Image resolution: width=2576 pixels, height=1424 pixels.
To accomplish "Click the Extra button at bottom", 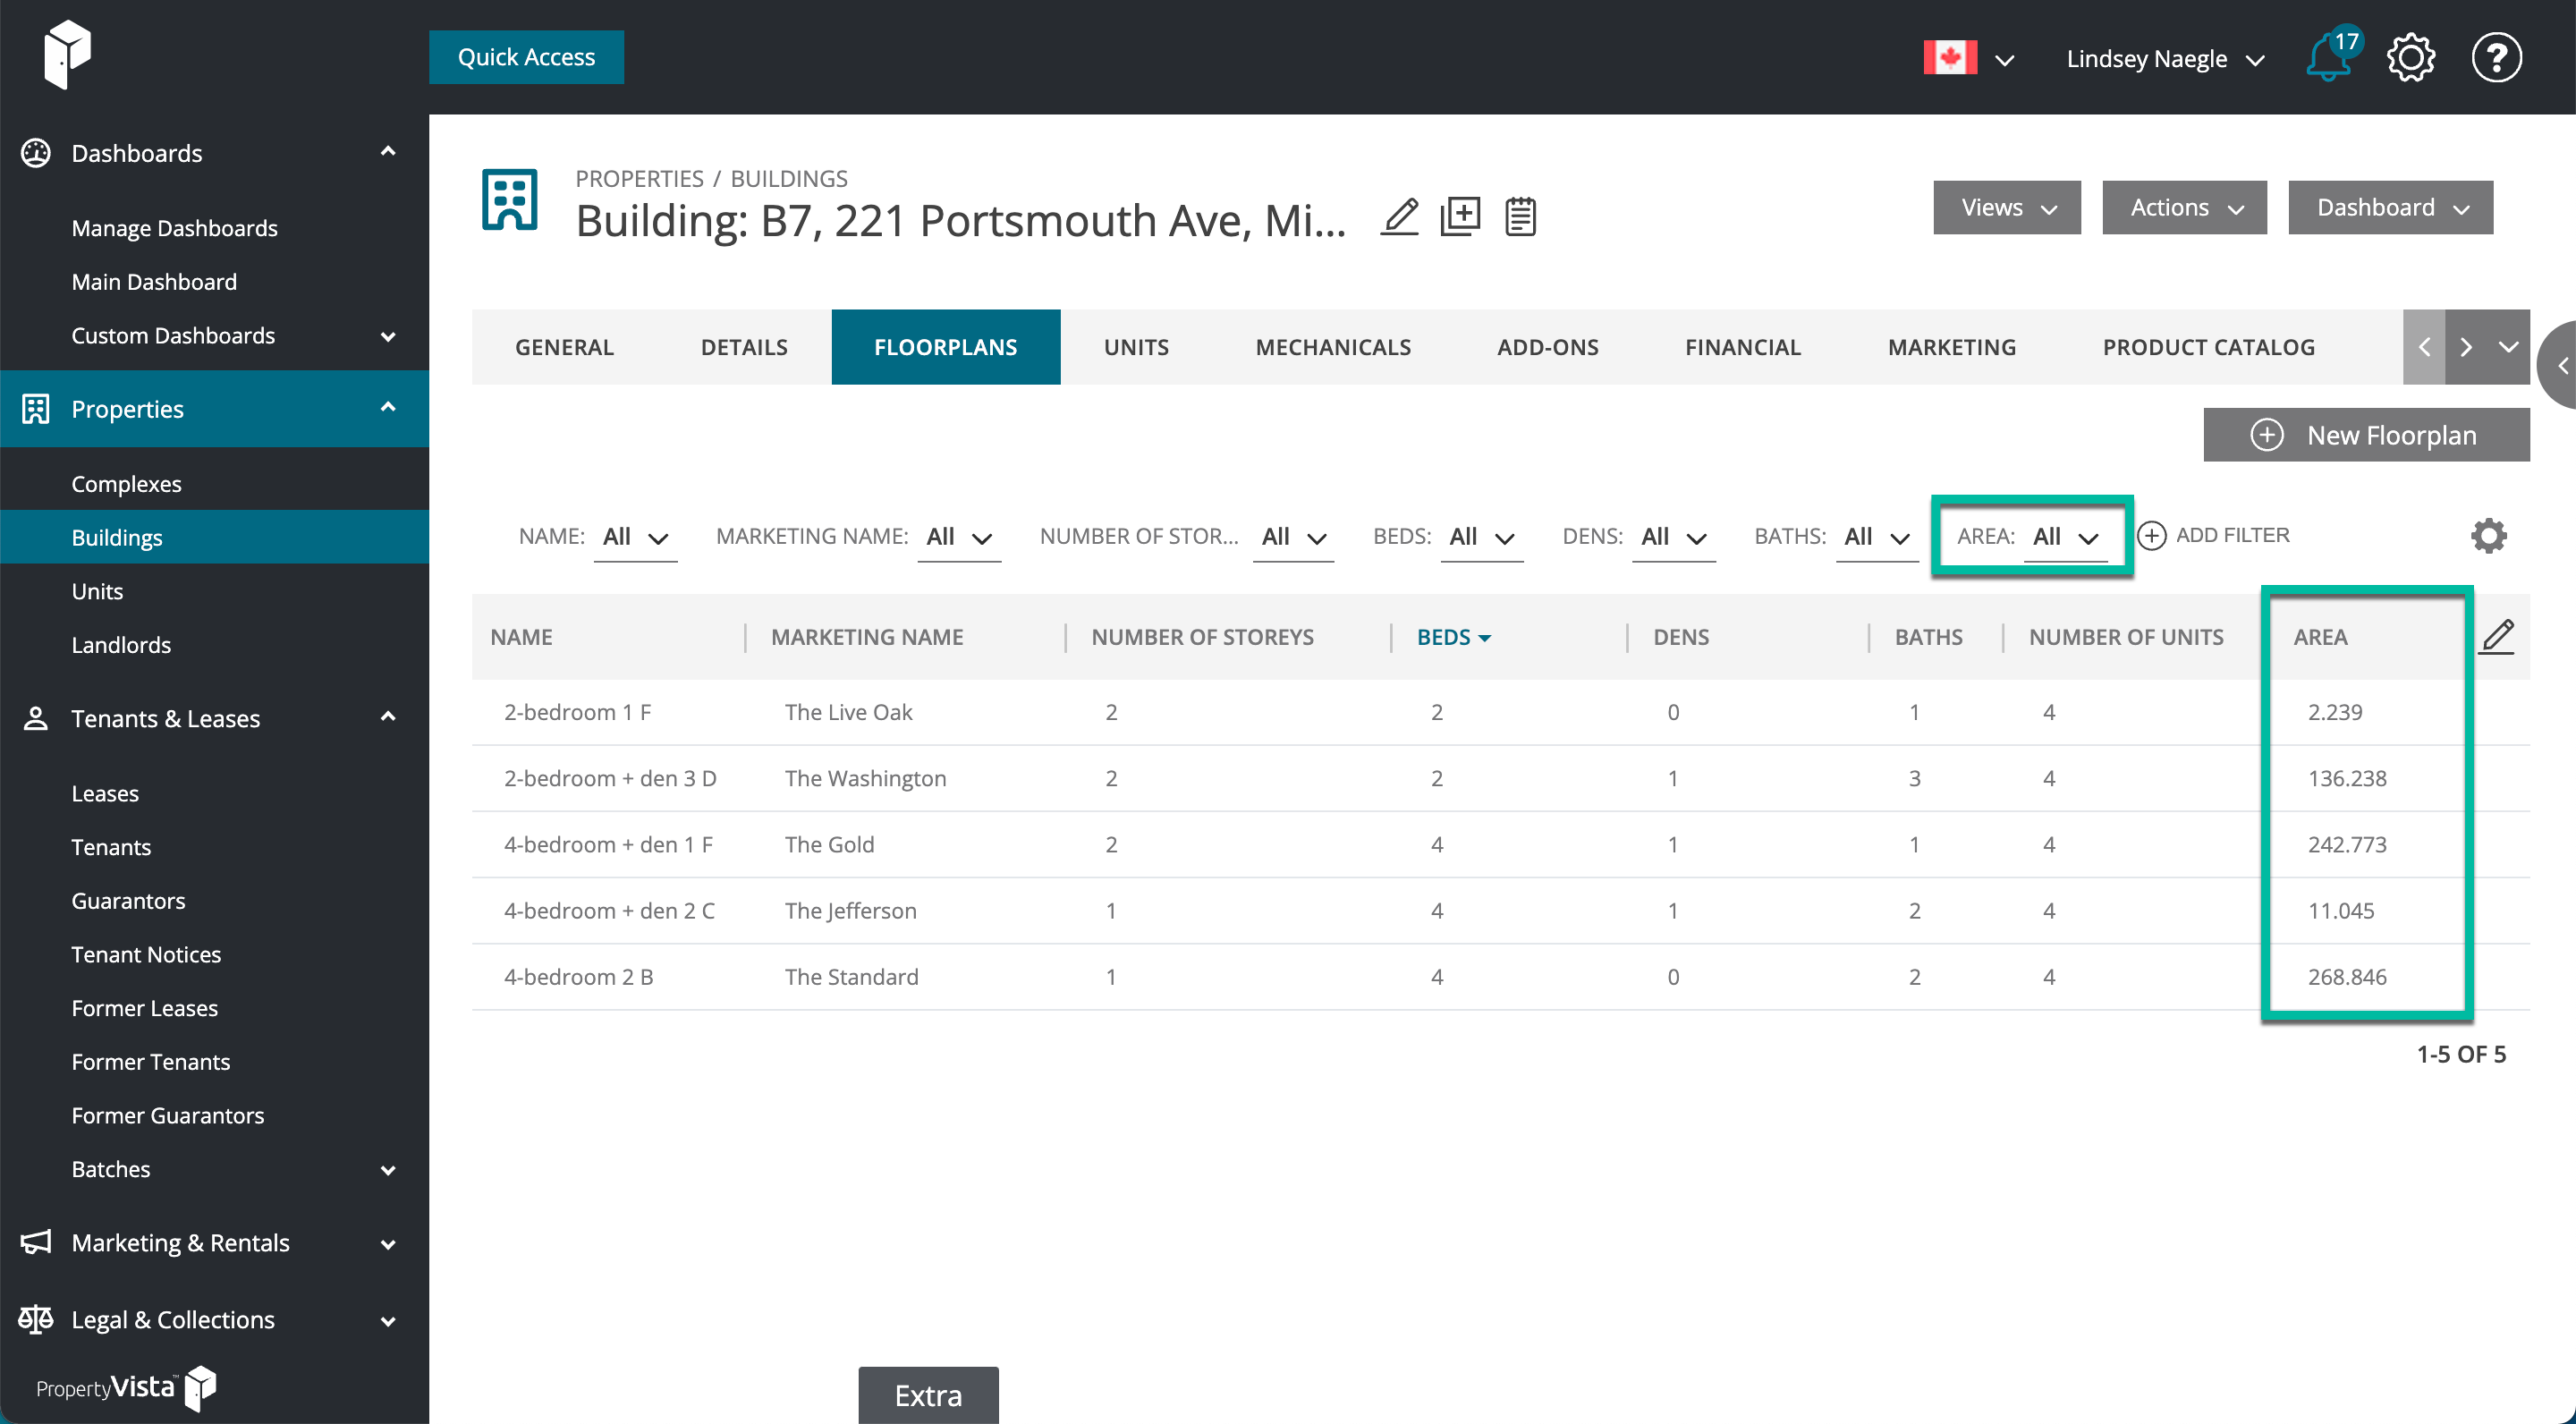I will point(928,1395).
